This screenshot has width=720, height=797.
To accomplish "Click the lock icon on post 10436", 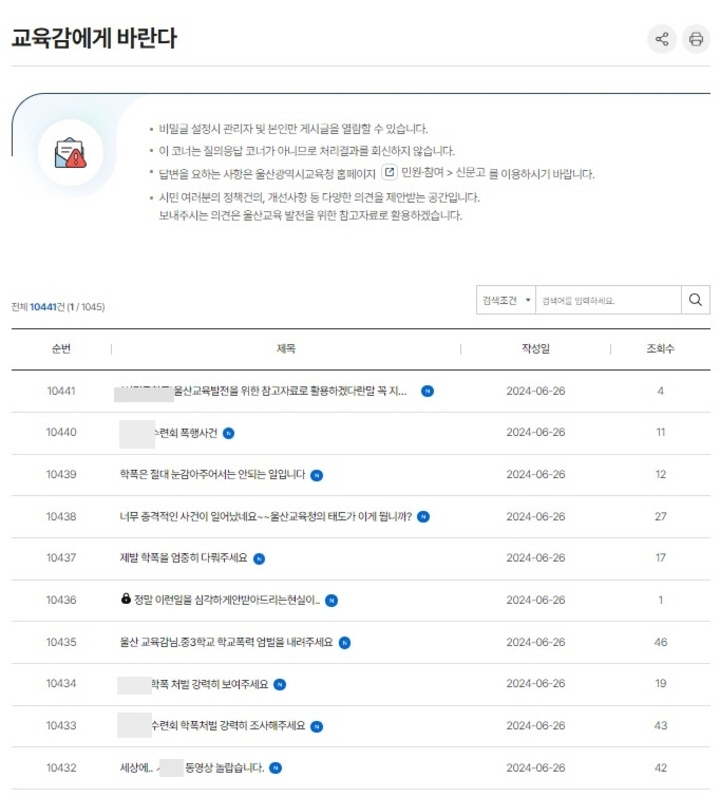I will coord(126,598).
